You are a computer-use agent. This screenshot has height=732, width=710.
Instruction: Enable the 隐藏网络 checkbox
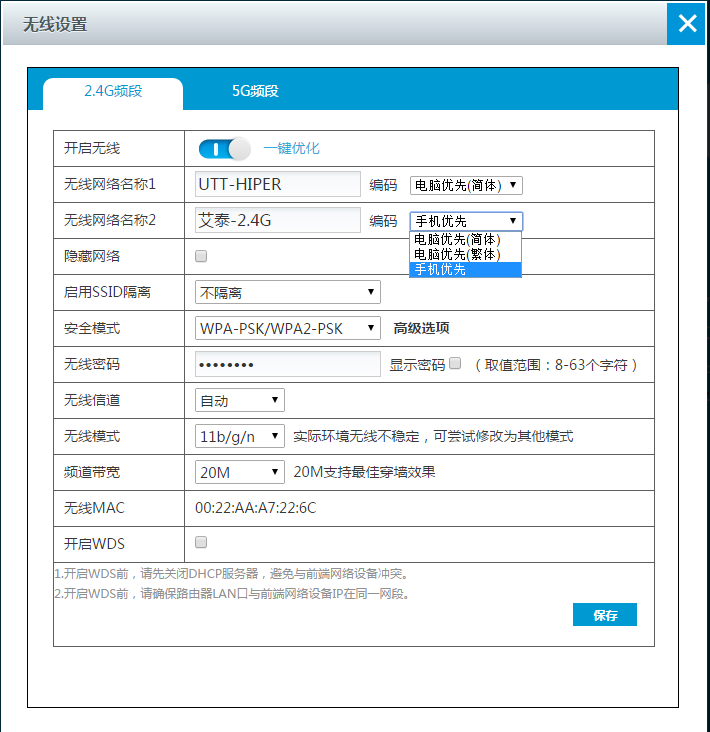[x=201, y=256]
